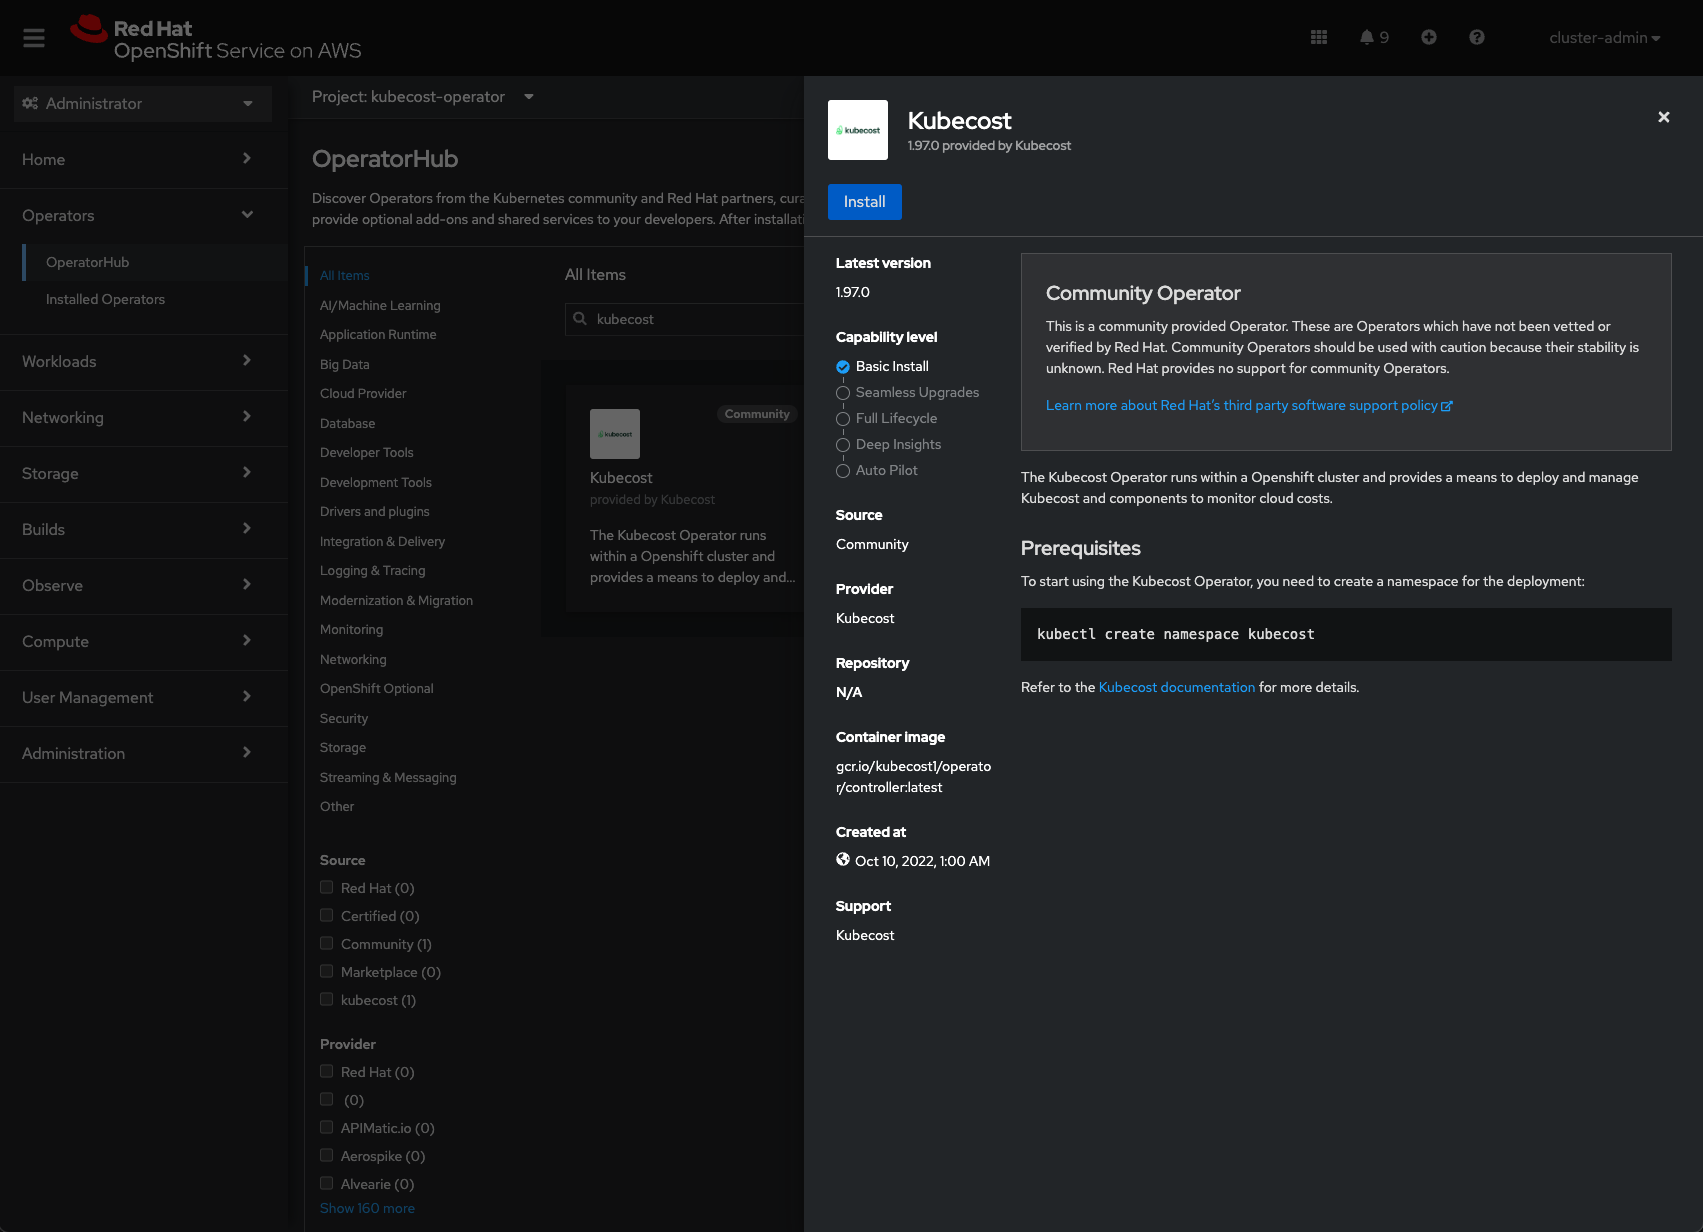1703x1232 pixels.
Task: Select the Cloud Provider category
Action: click(363, 393)
